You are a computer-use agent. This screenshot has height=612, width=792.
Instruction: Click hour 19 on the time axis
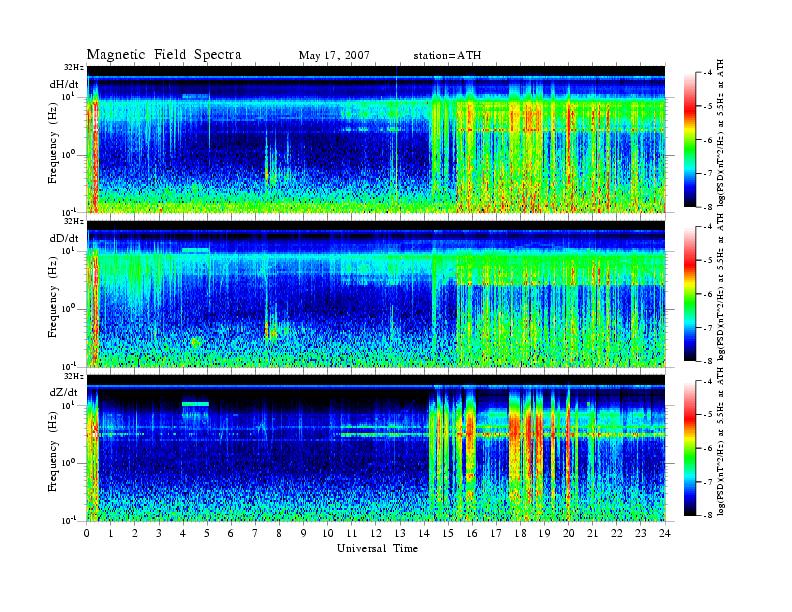click(x=544, y=534)
